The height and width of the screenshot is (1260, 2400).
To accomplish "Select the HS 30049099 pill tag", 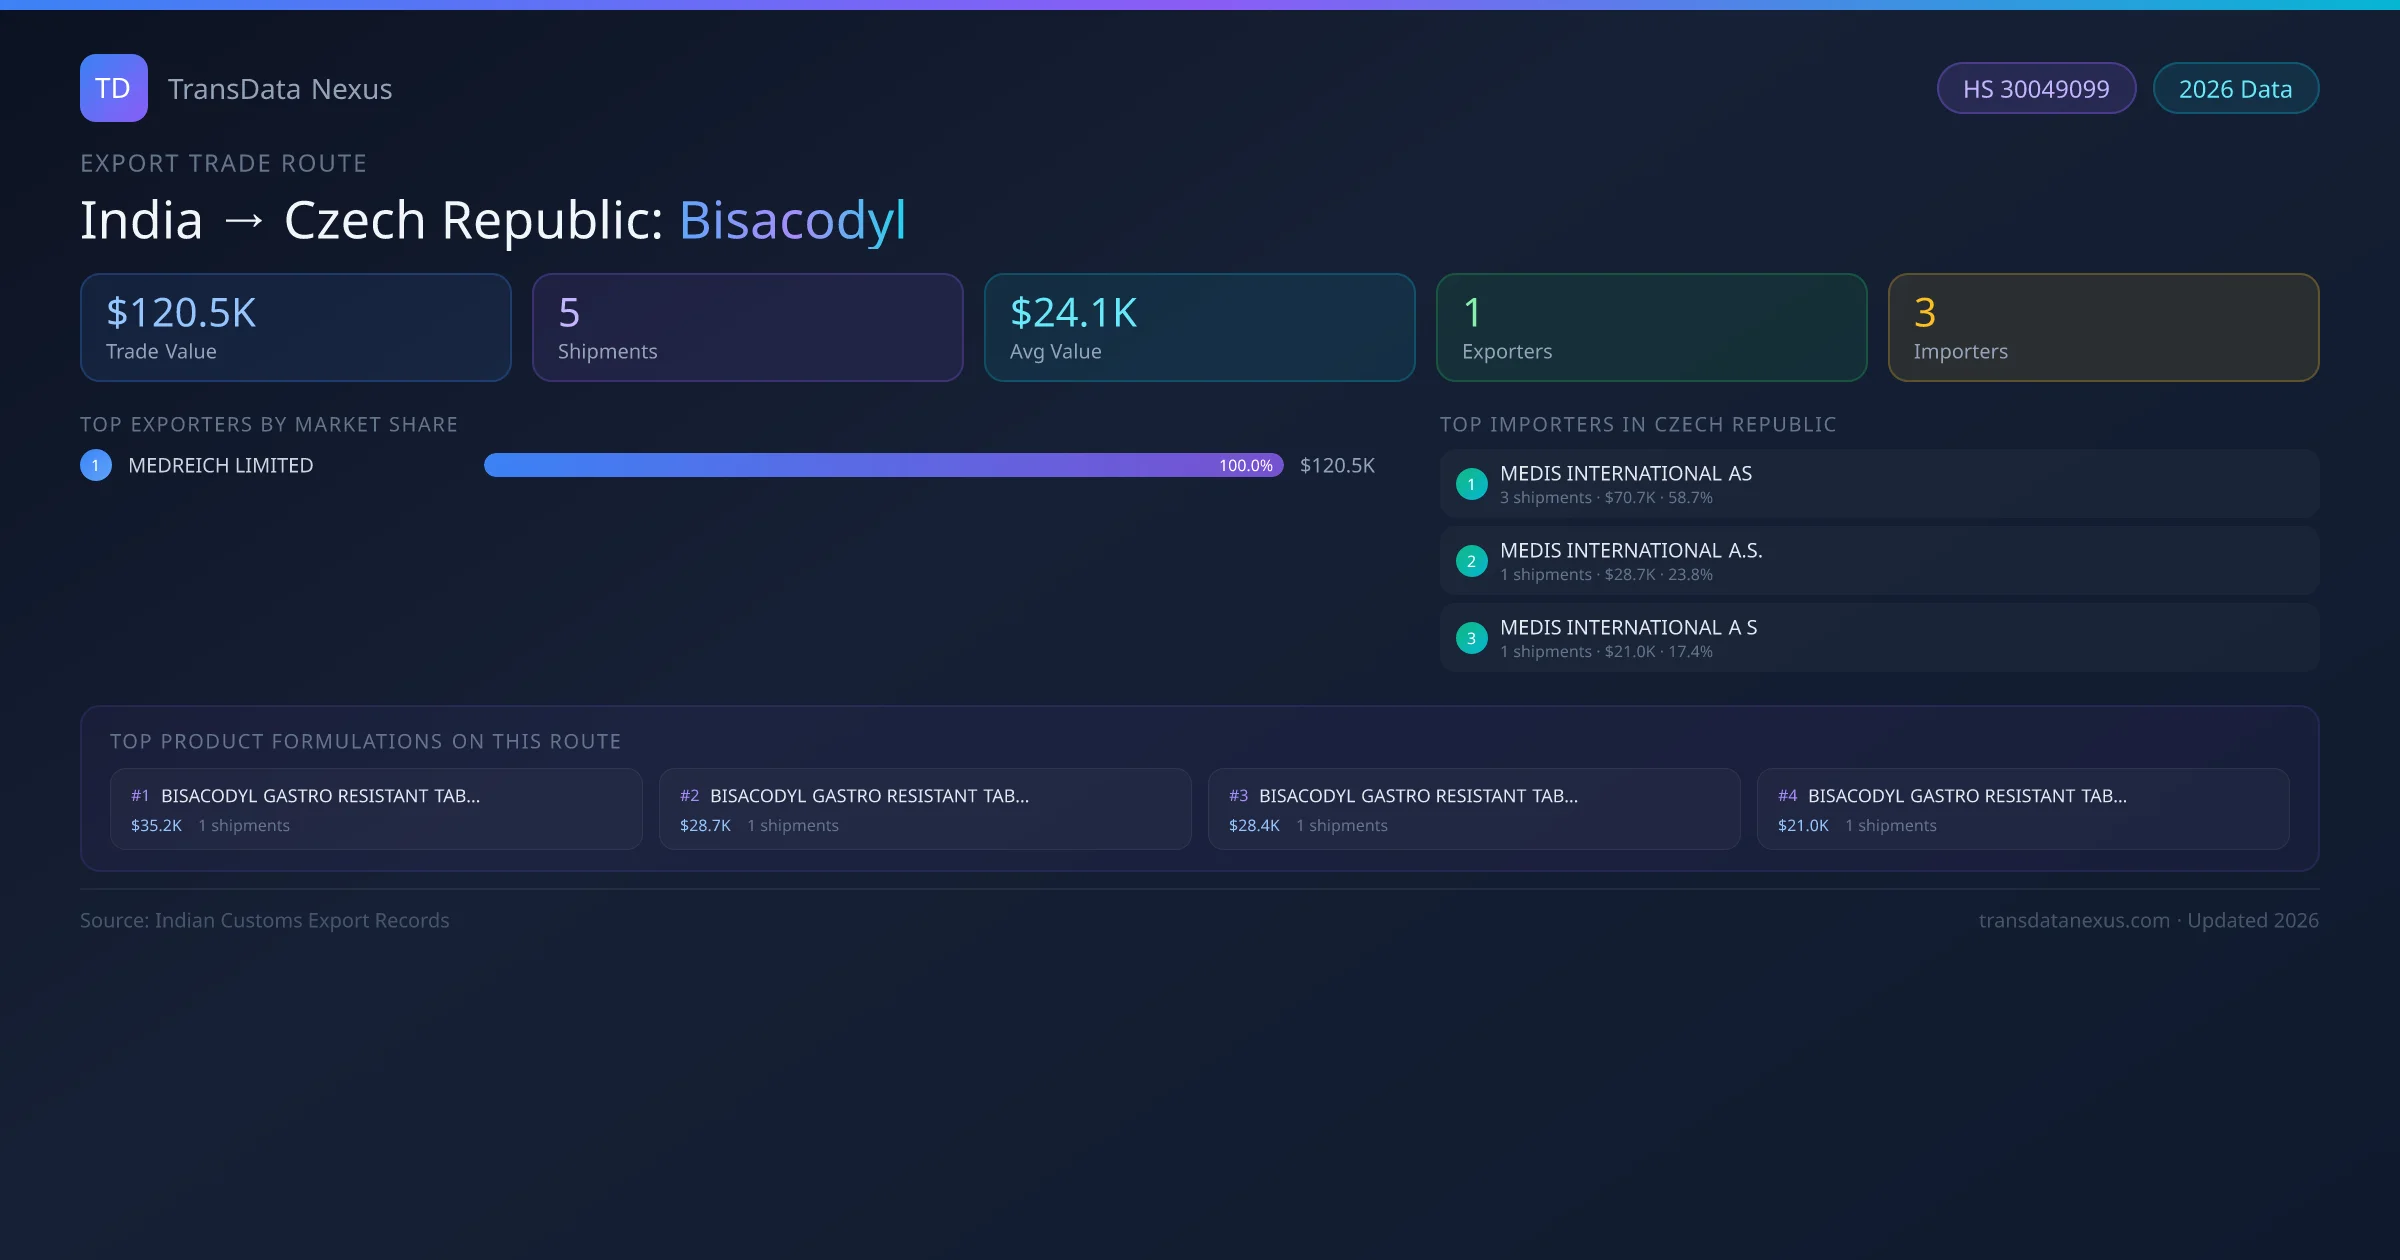I will (2035, 89).
